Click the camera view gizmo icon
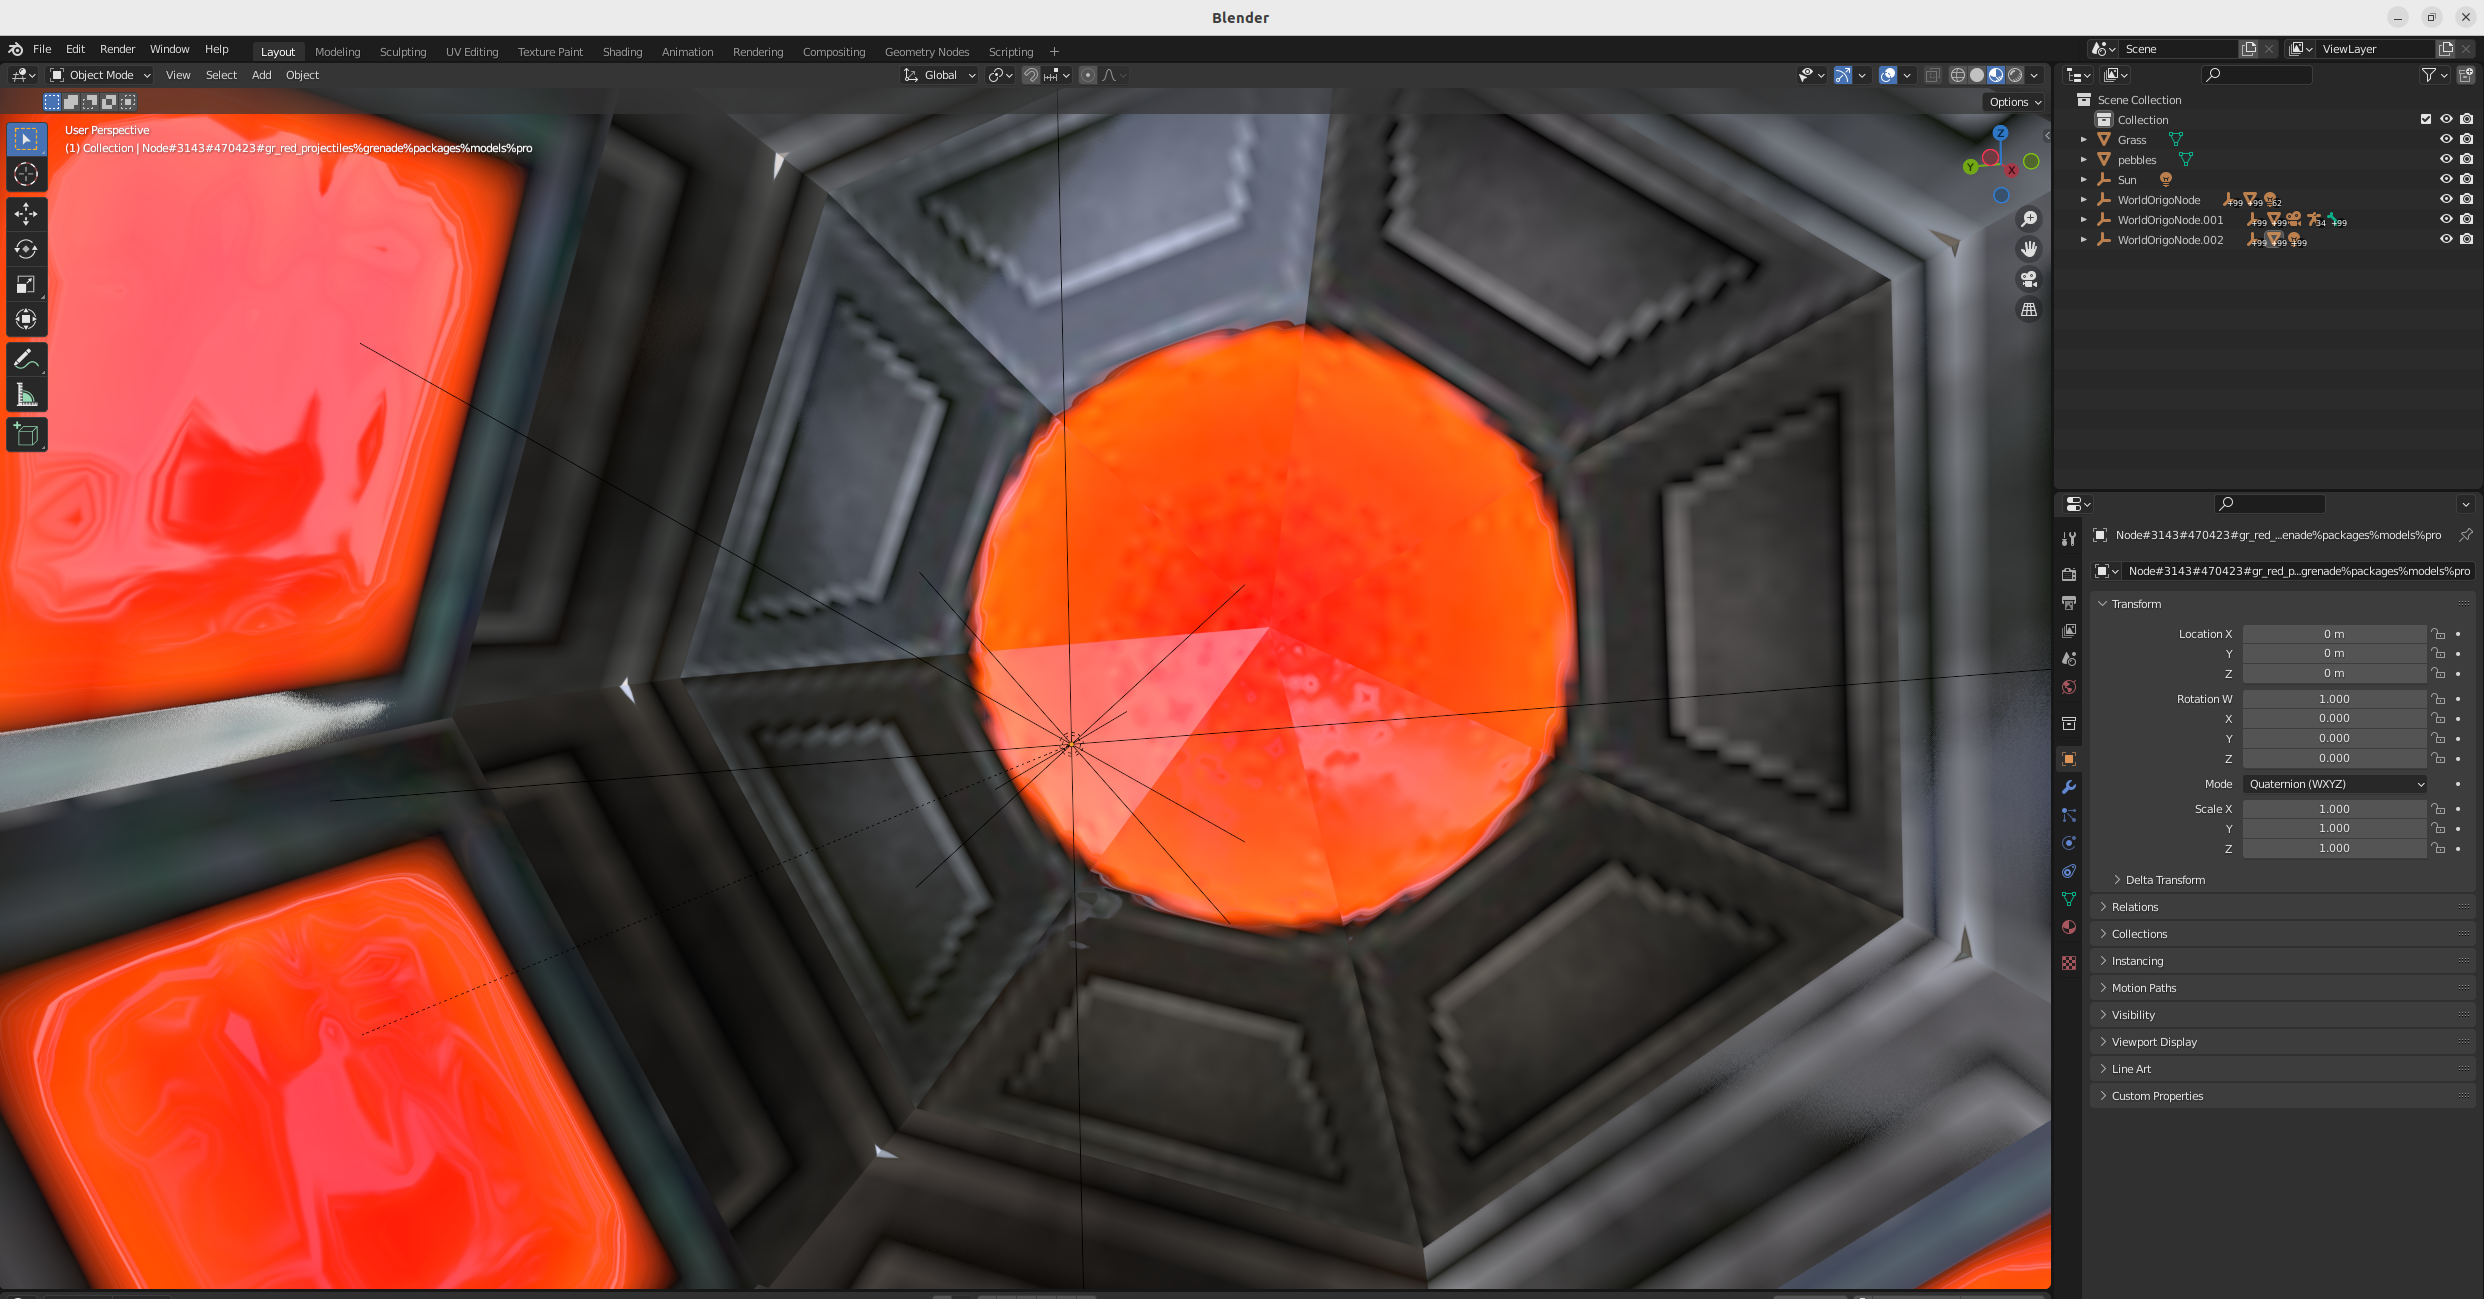2484x1299 pixels. [x=2028, y=279]
